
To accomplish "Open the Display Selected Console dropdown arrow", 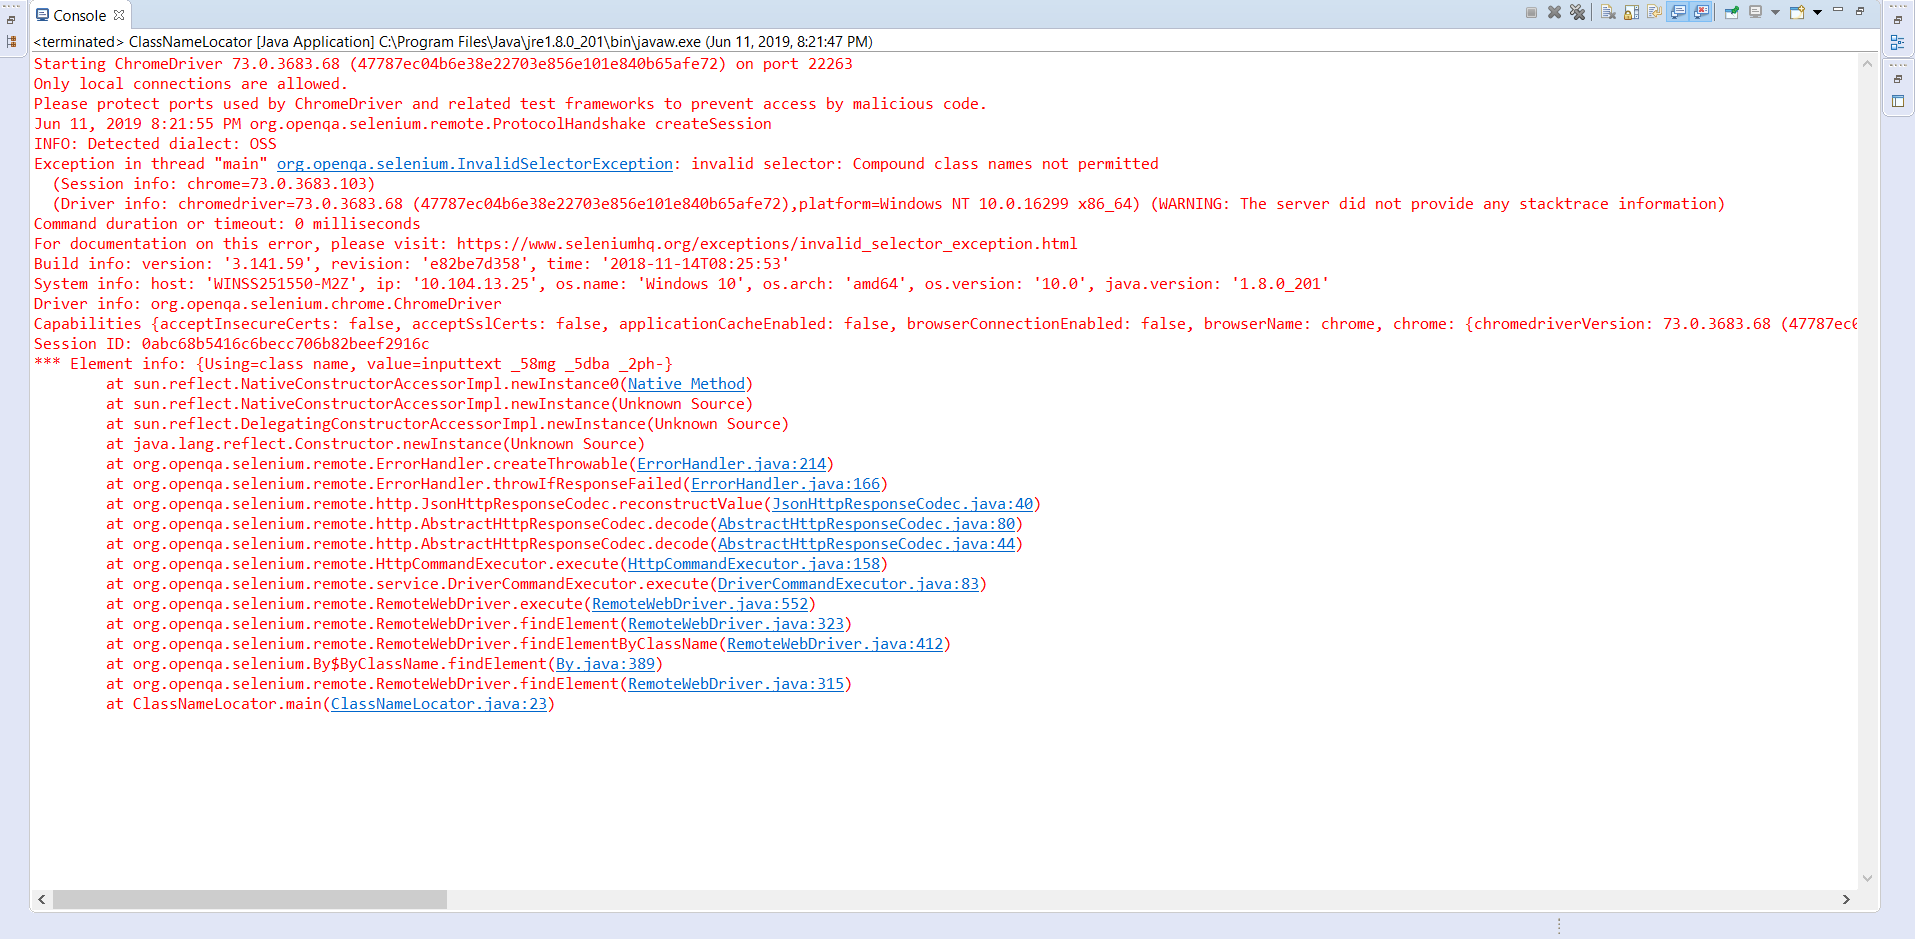I will click(1775, 13).
